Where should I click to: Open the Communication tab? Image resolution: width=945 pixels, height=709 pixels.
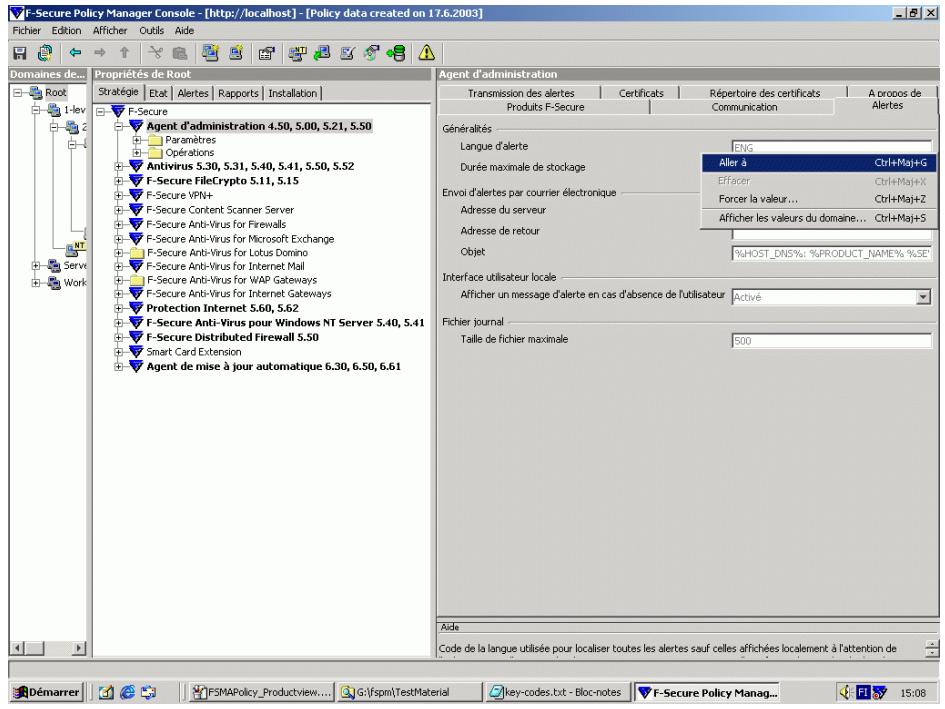(744, 107)
